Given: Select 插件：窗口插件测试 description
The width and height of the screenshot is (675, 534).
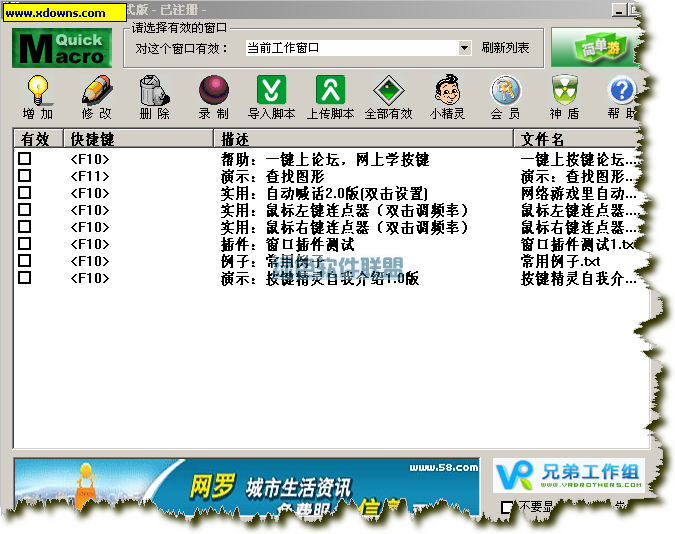Looking at the screenshot, I should tap(288, 244).
